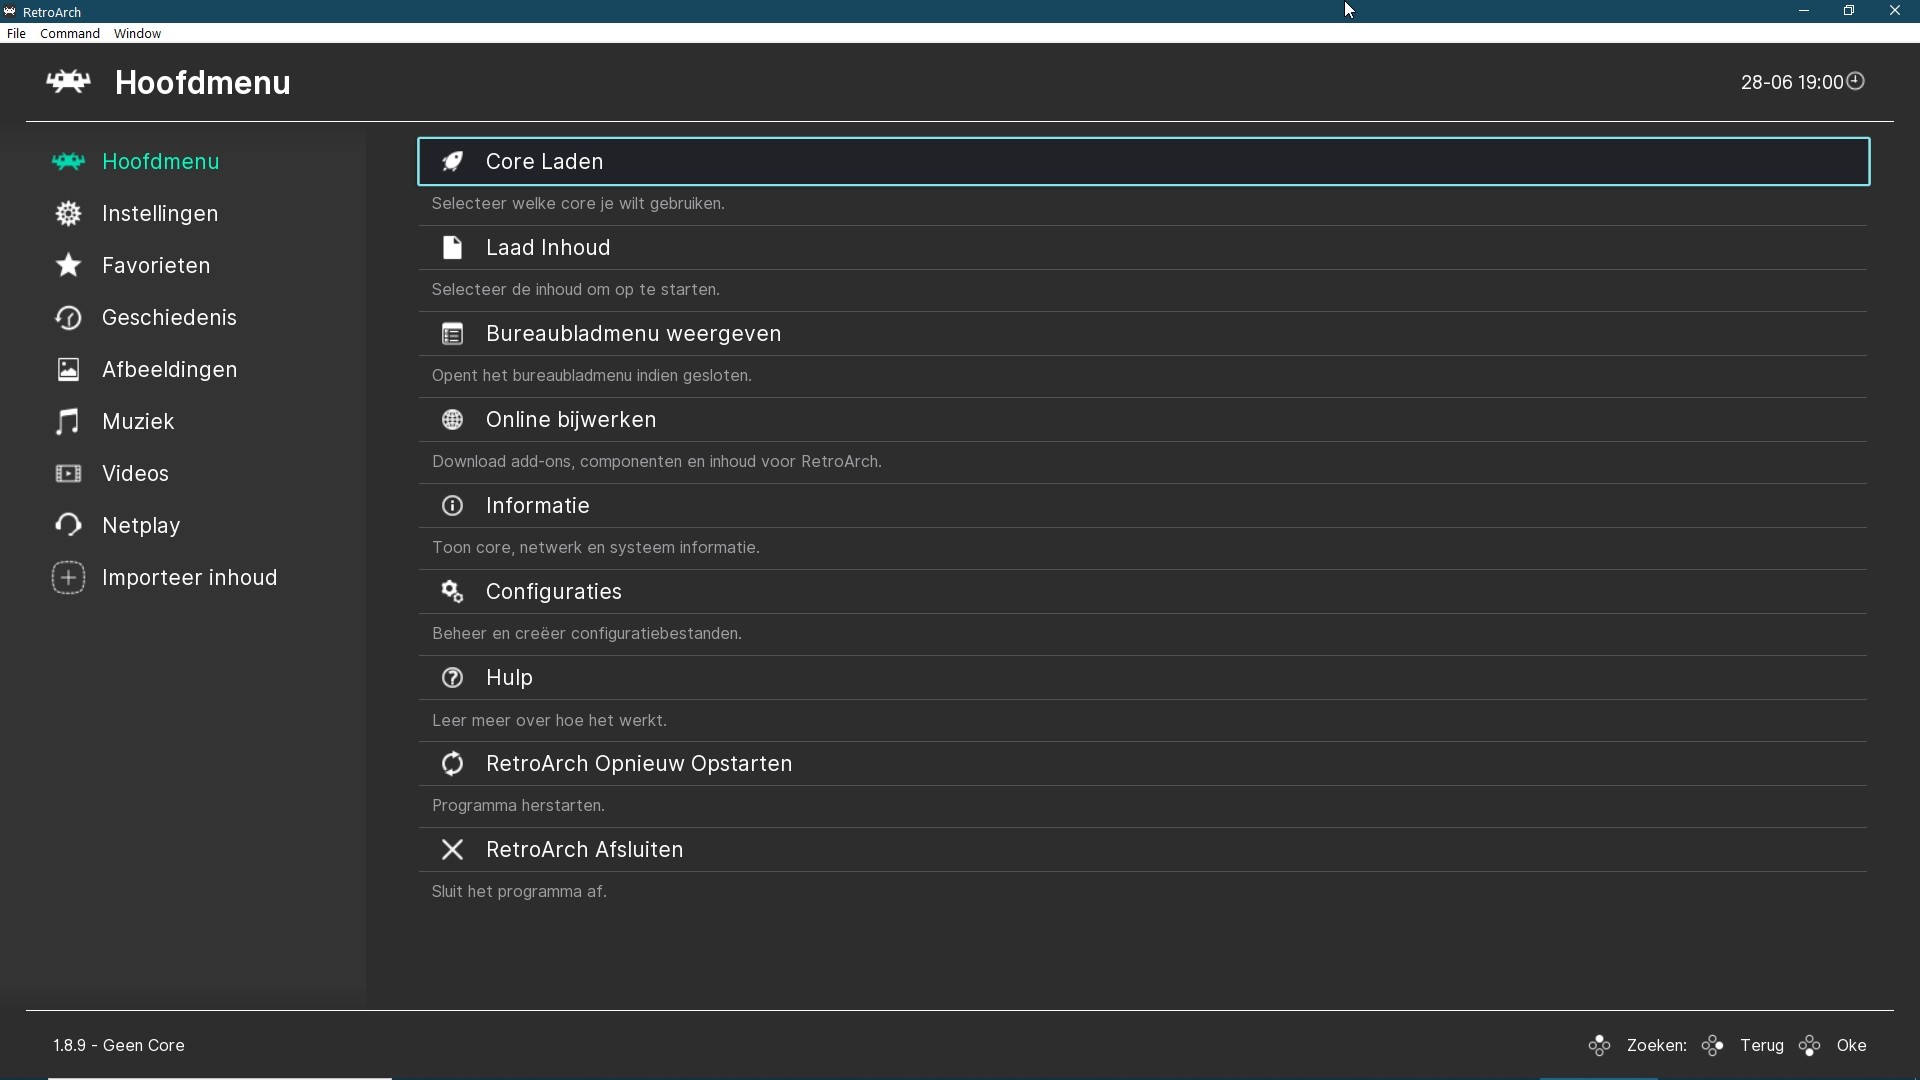Choose RetroArch Afsluiten
Image resolution: width=1920 pixels, height=1080 pixels.
pos(1143,850)
